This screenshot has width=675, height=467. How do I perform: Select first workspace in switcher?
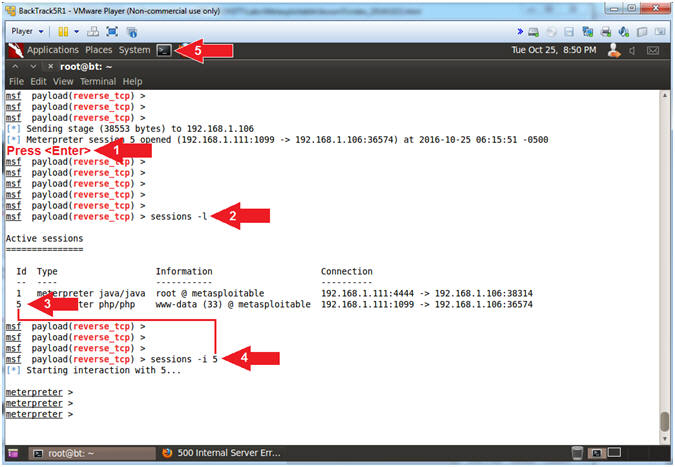(x=597, y=453)
